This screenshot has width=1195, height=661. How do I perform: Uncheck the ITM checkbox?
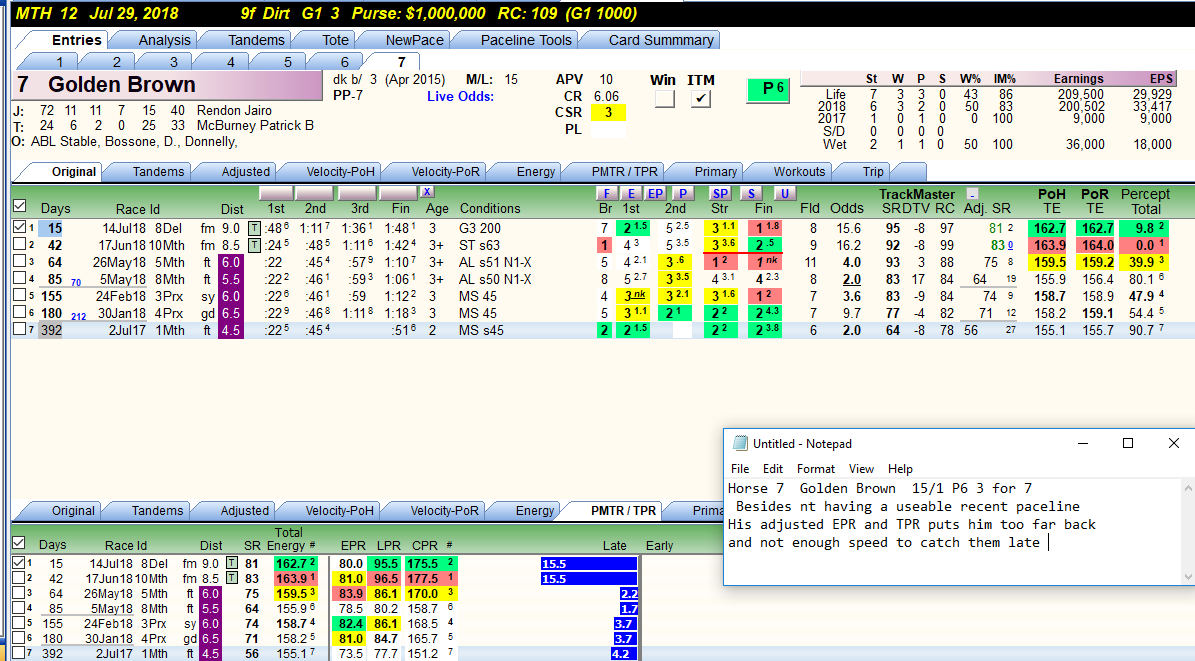tap(700, 98)
